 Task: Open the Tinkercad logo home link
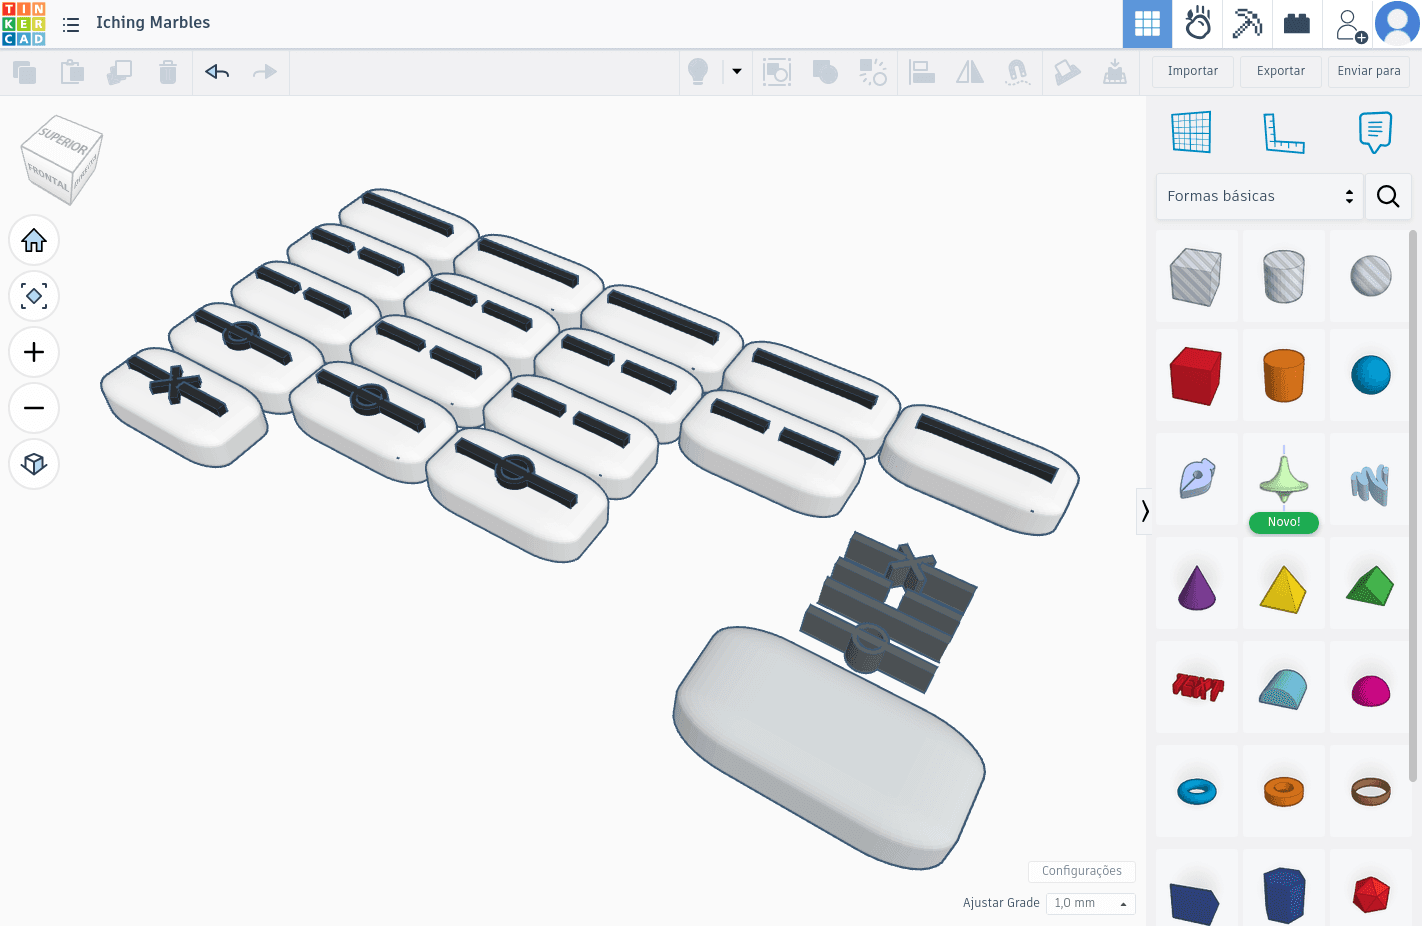24,24
